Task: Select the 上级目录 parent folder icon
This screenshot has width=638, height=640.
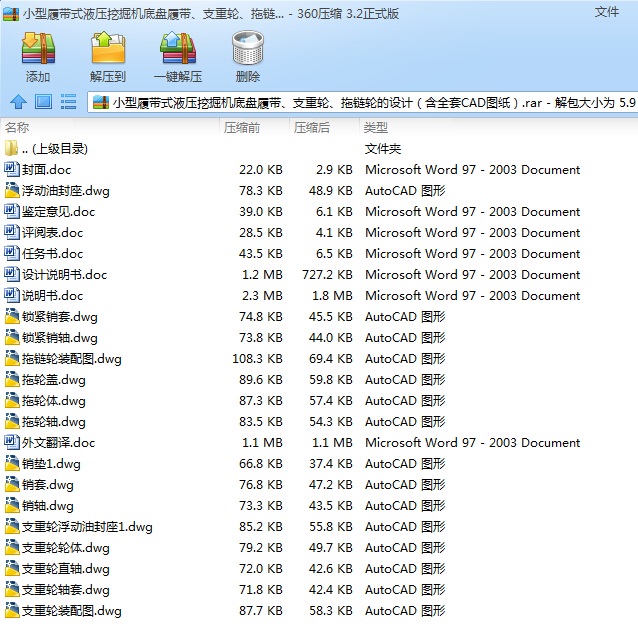Action: [x=11, y=148]
